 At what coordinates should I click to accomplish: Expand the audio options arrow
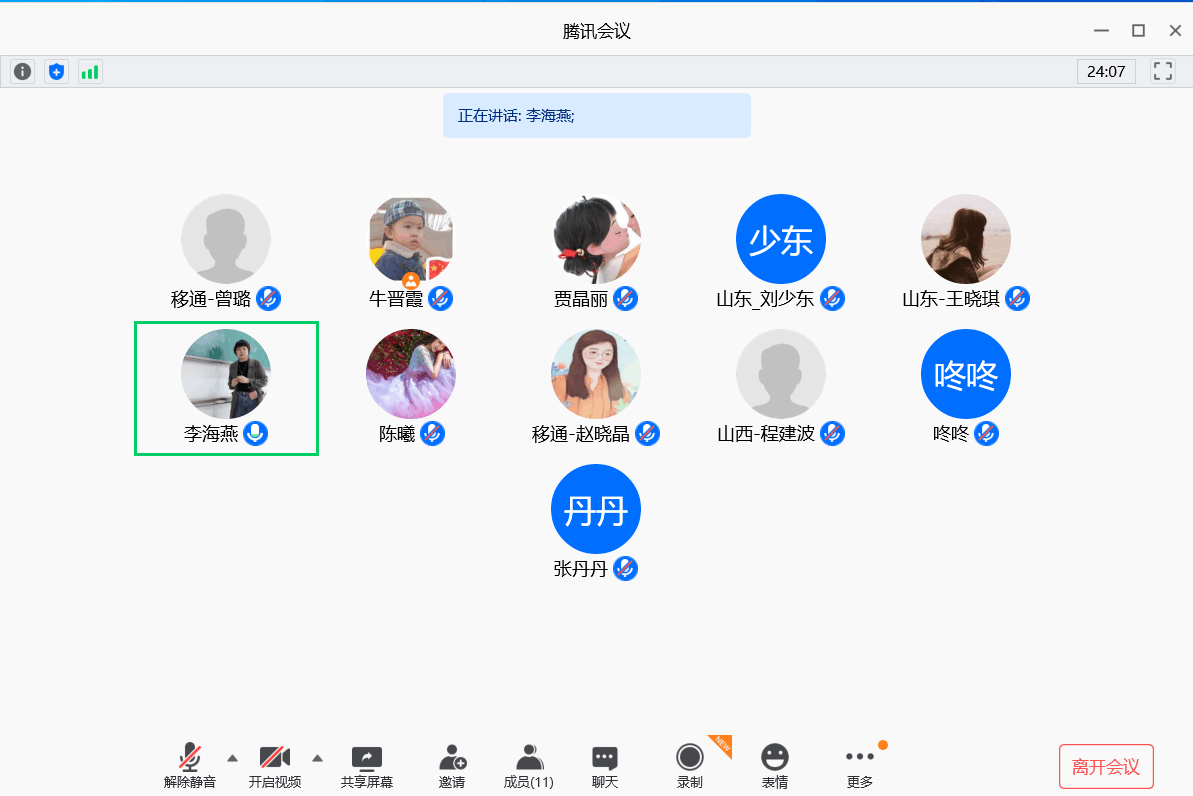(232, 757)
